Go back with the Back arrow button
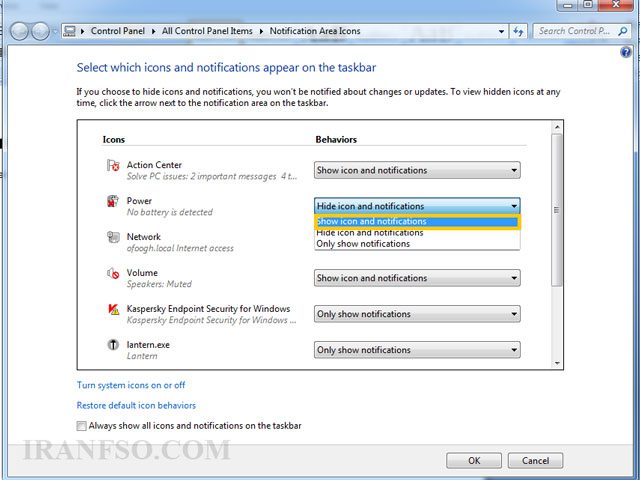Screen dimensions: 640x480 [19, 31]
